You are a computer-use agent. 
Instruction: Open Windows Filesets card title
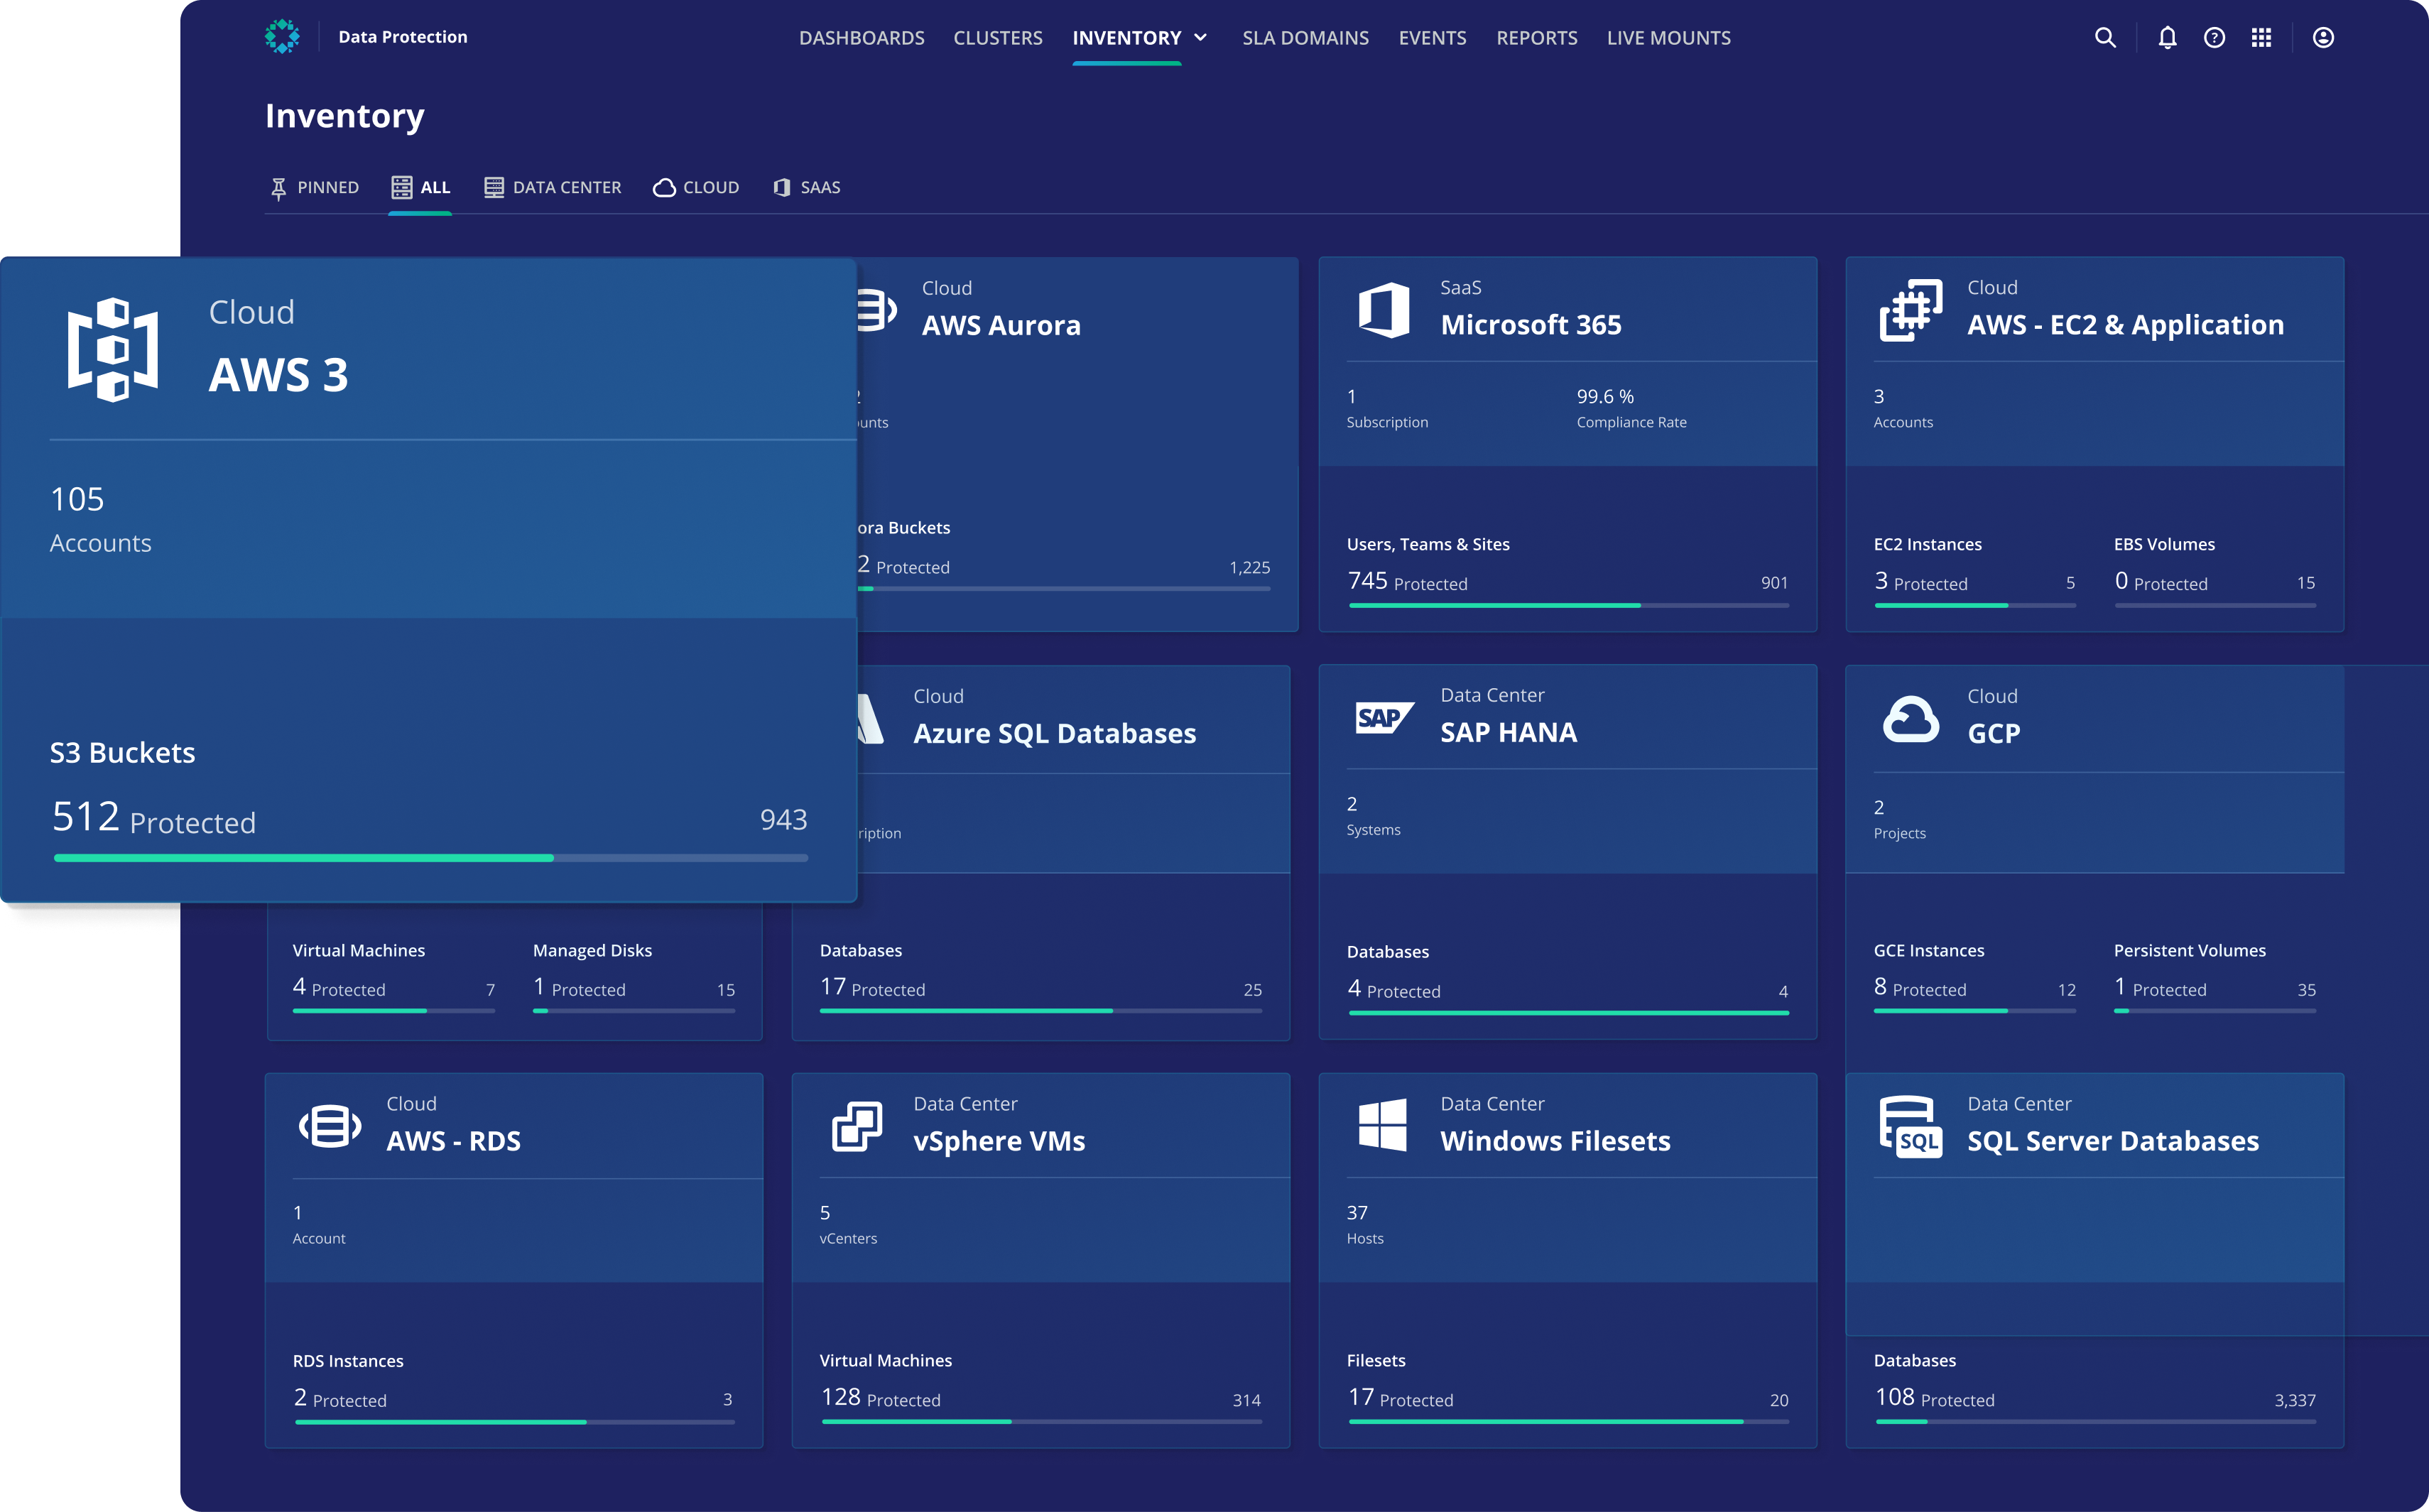tap(1555, 1141)
